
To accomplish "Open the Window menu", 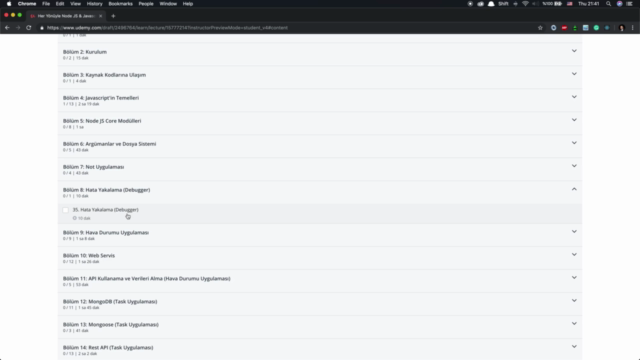I will (x=168, y=4).
